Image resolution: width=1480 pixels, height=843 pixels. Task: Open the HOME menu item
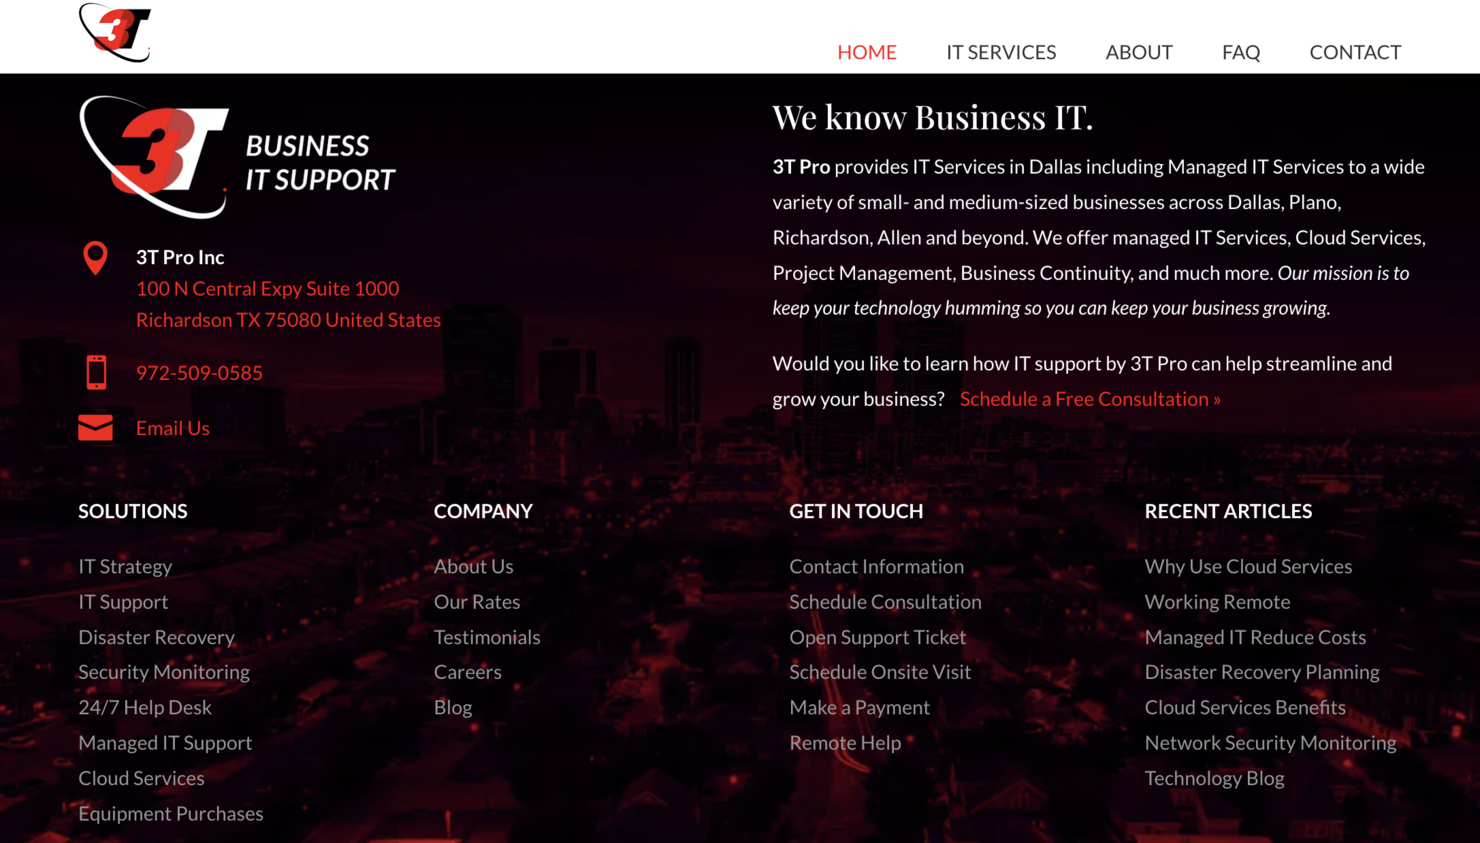pyautogui.click(x=866, y=52)
